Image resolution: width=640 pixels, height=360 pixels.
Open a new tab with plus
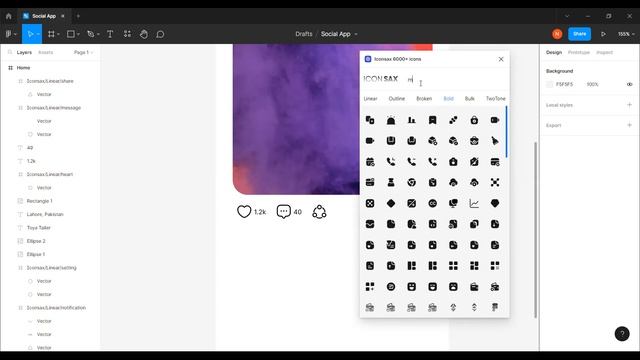78,16
